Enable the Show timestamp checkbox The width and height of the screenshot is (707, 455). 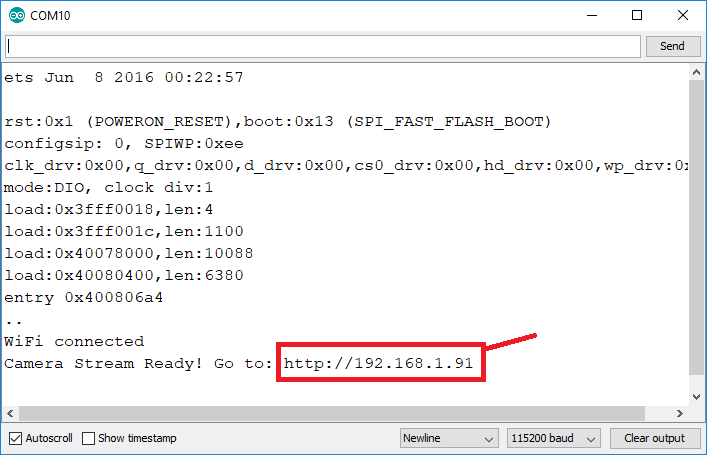point(89,438)
